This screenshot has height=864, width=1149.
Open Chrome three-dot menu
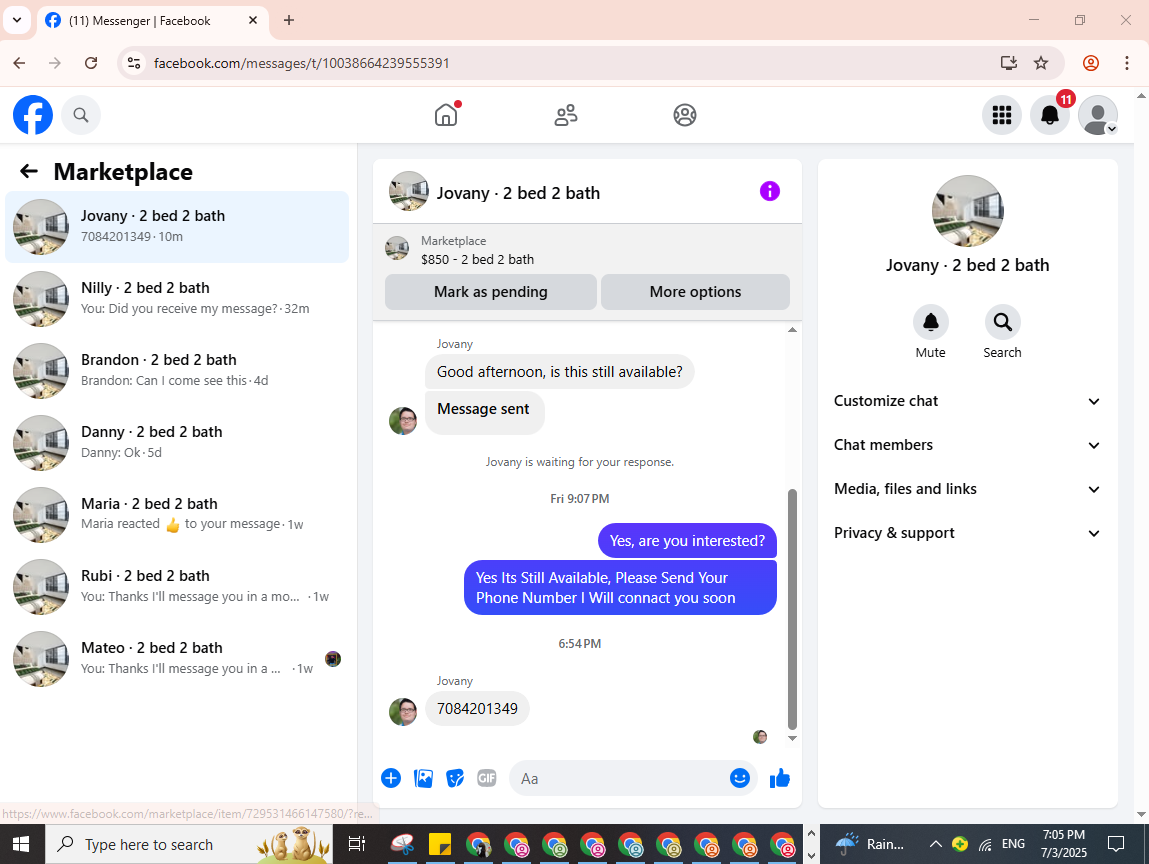click(x=1127, y=63)
